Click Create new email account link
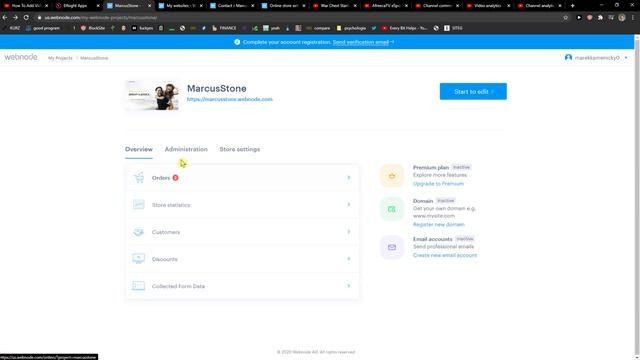The height and width of the screenshot is (360, 640). (445, 255)
